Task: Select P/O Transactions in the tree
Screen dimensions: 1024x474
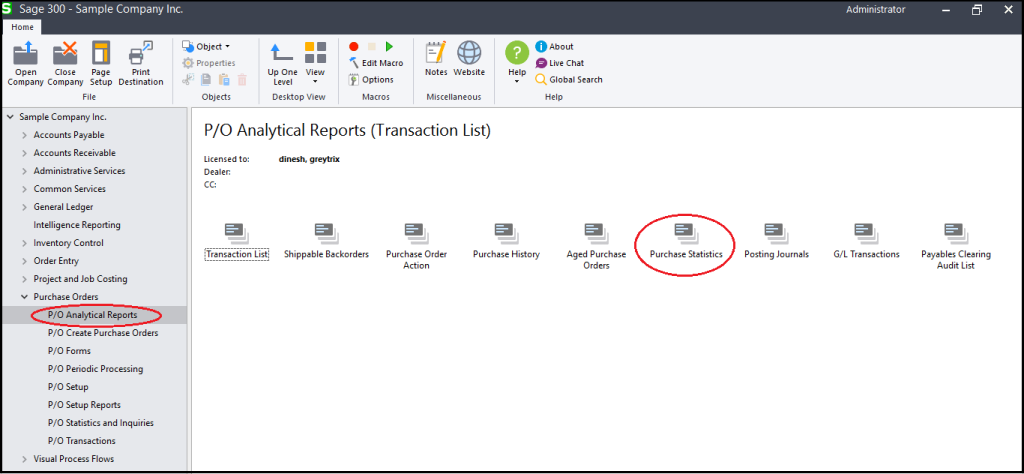Action: (82, 441)
